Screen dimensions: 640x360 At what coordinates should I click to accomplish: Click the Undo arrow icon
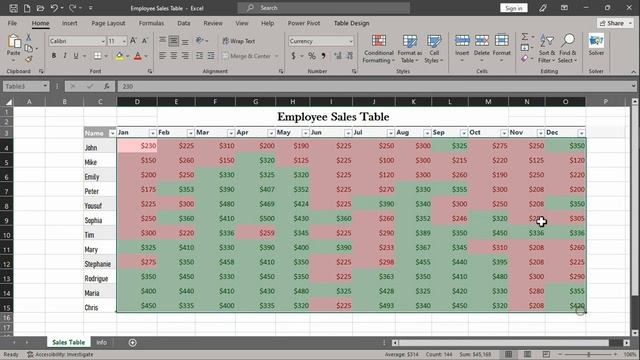pyautogui.click(x=54, y=8)
